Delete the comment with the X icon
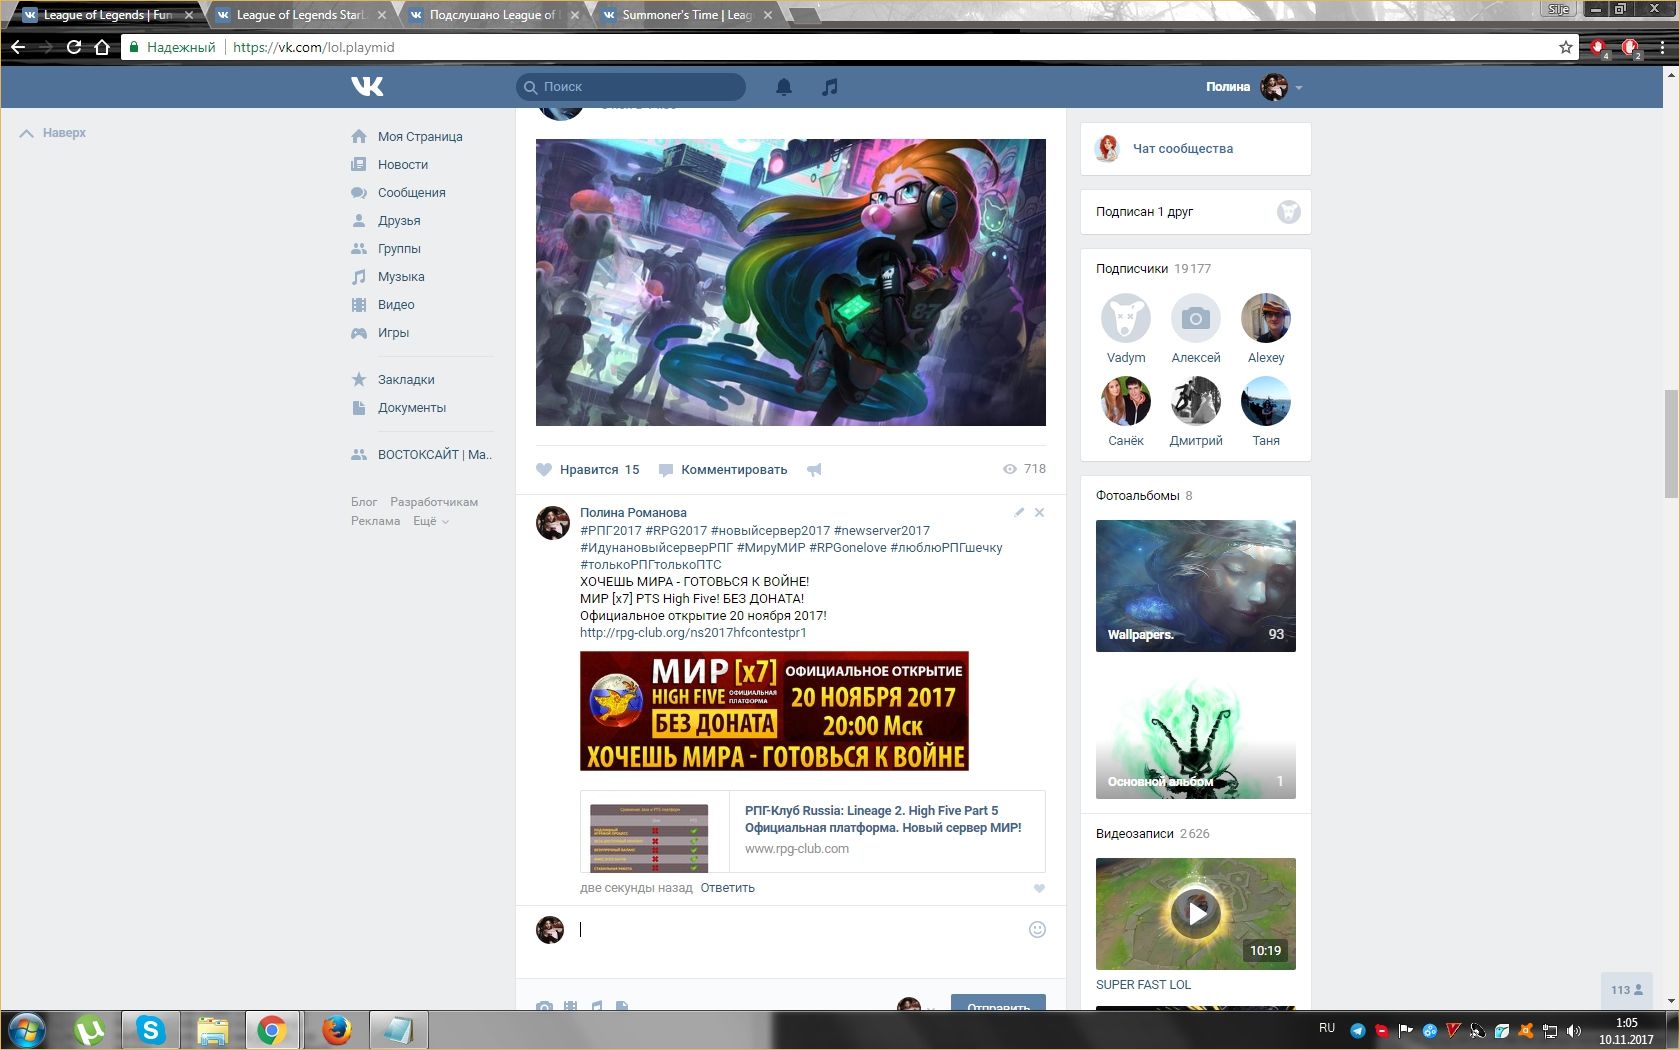This screenshot has width=1680, height=1050. (x=1040, y=513)
